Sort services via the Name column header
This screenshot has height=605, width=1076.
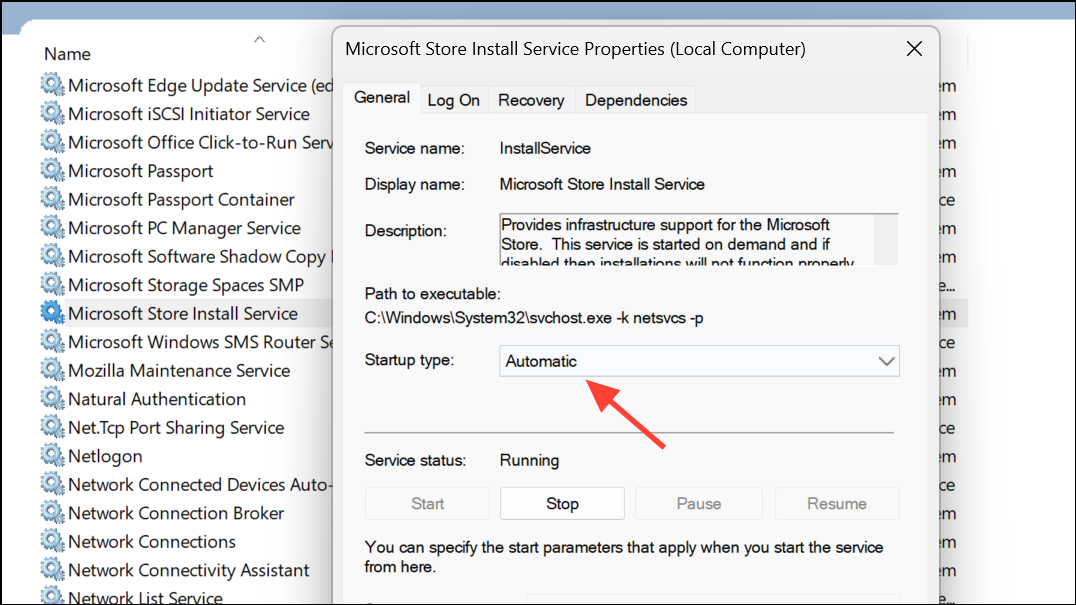pyautogui.click(x=67, y=54)
